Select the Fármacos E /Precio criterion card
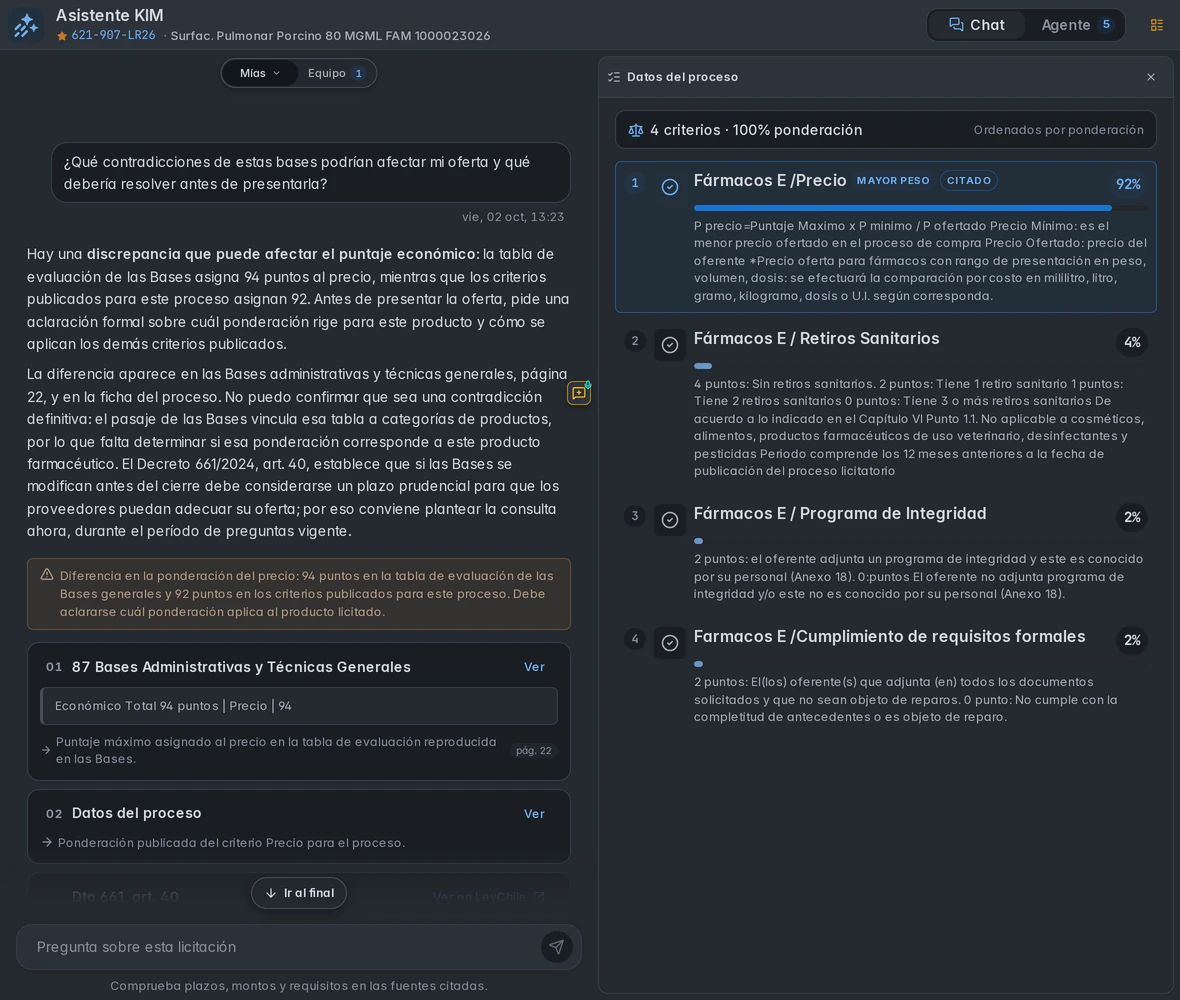The image size is (1180, 1000). point(885,237)
